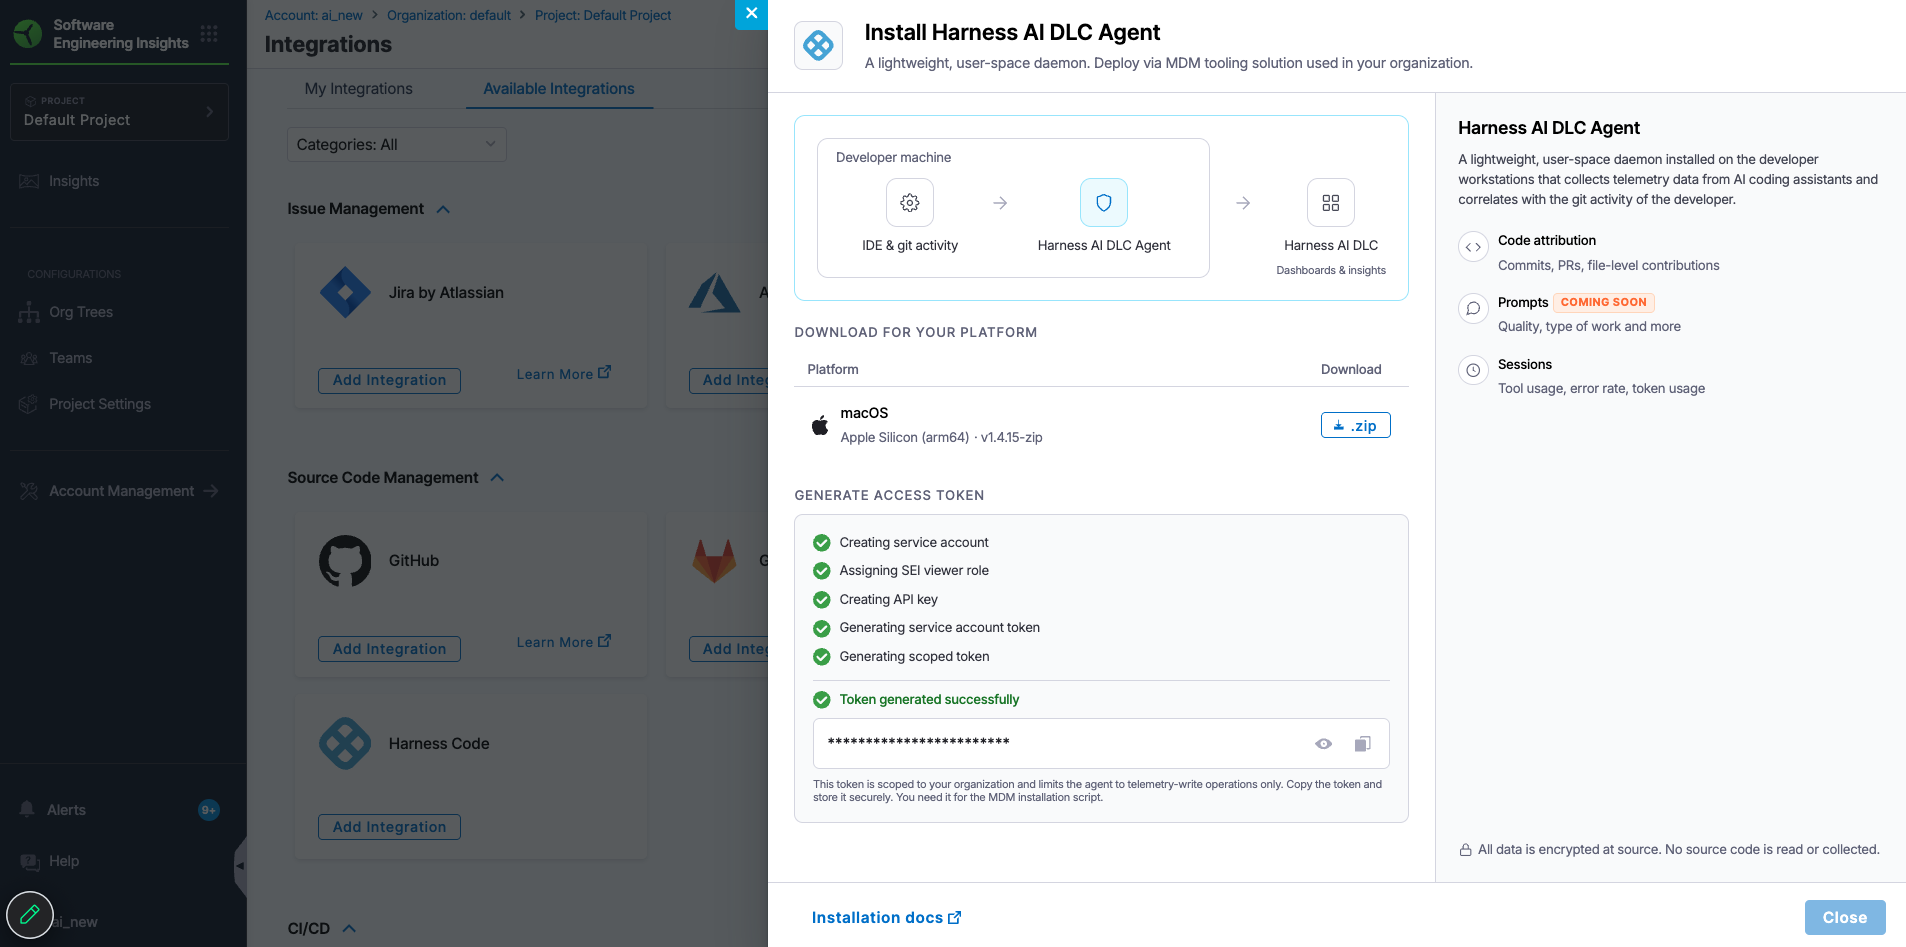
Task: Click the Harness AI DLC Agent header logo
Action: pyautogui.click(x=818, y=45)
